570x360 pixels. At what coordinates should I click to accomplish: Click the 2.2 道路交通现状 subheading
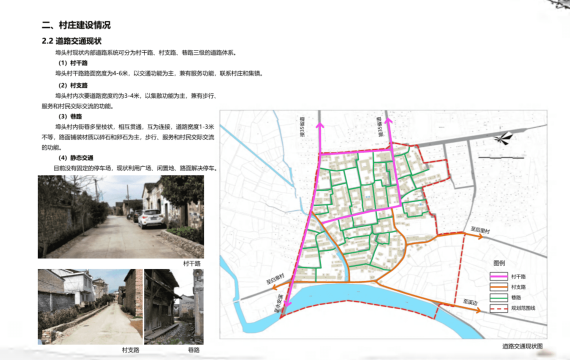[x=71, y=41]
